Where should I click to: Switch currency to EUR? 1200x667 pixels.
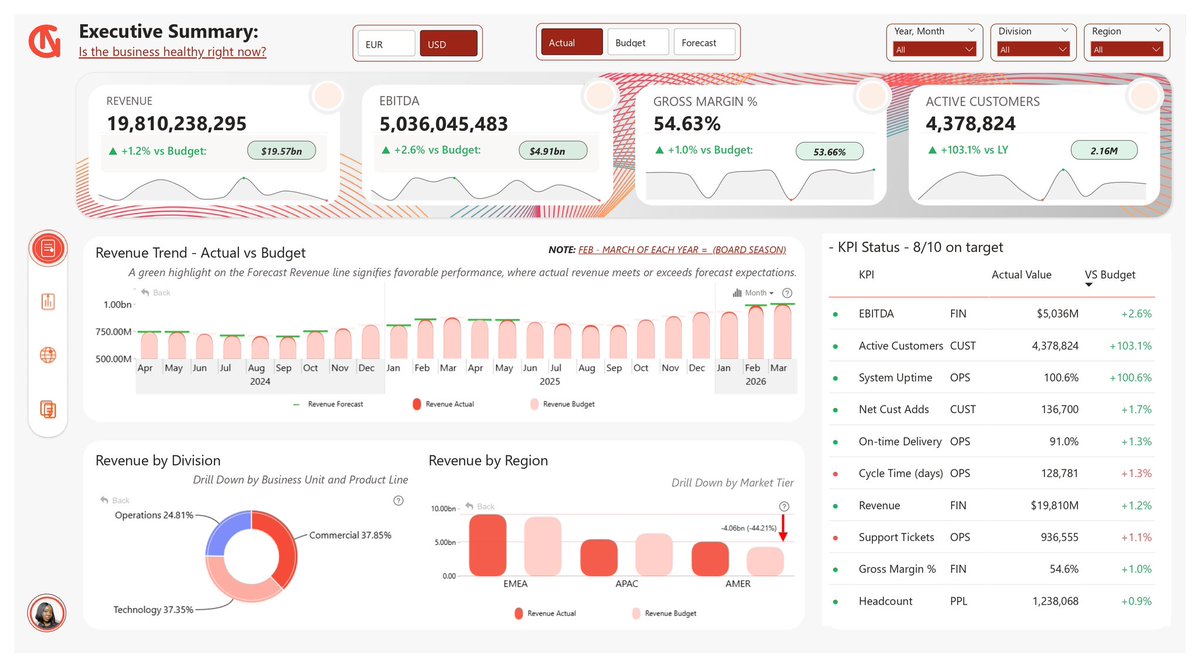[385, 43]
